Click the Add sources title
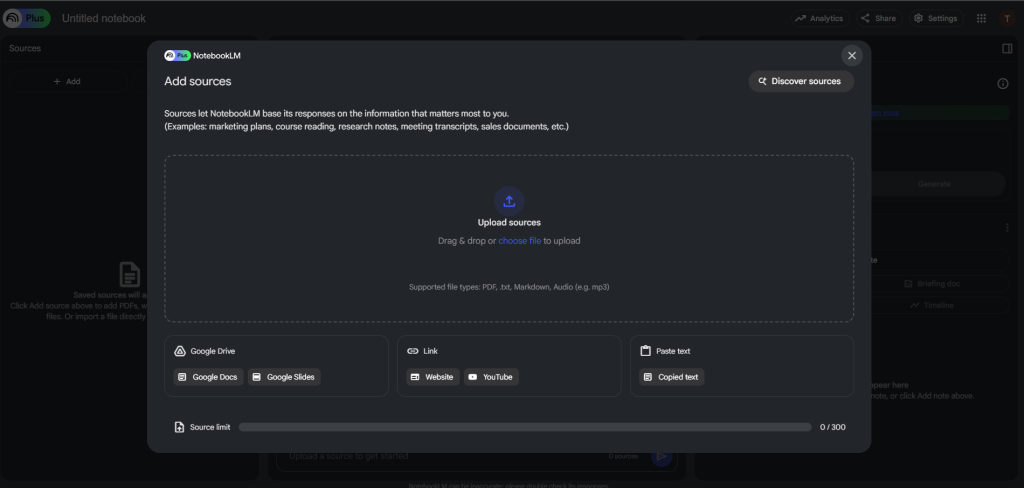Image resolution: width=1024 pixels, height=488 pixels. (x=197, y=82)
